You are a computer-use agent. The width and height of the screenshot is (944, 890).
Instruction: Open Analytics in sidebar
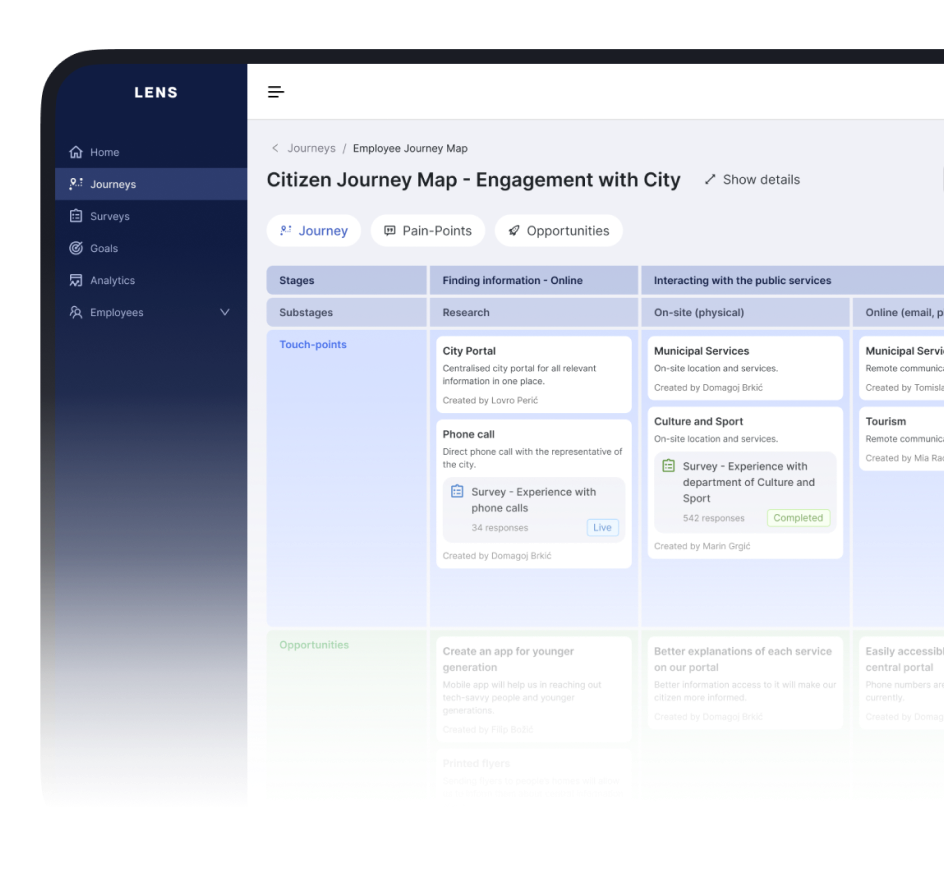pyautogui.click(x=112, y=281)
